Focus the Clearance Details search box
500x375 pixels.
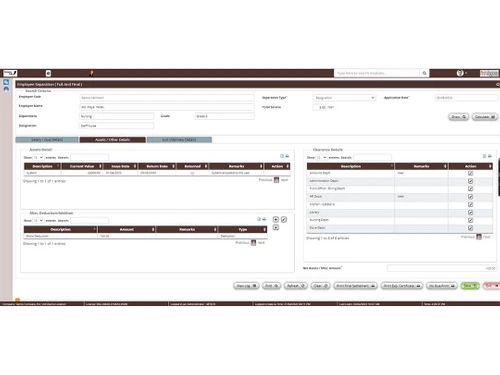click(372, 157)
